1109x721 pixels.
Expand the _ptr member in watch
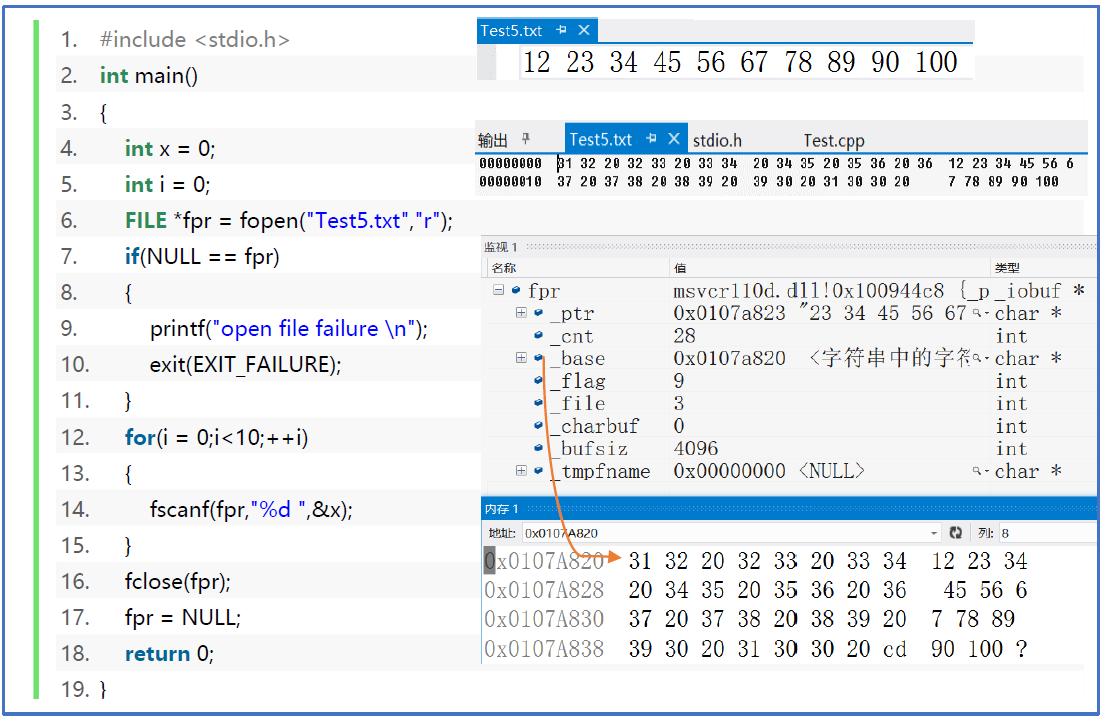pyautogui.click(x=521, y=313)
